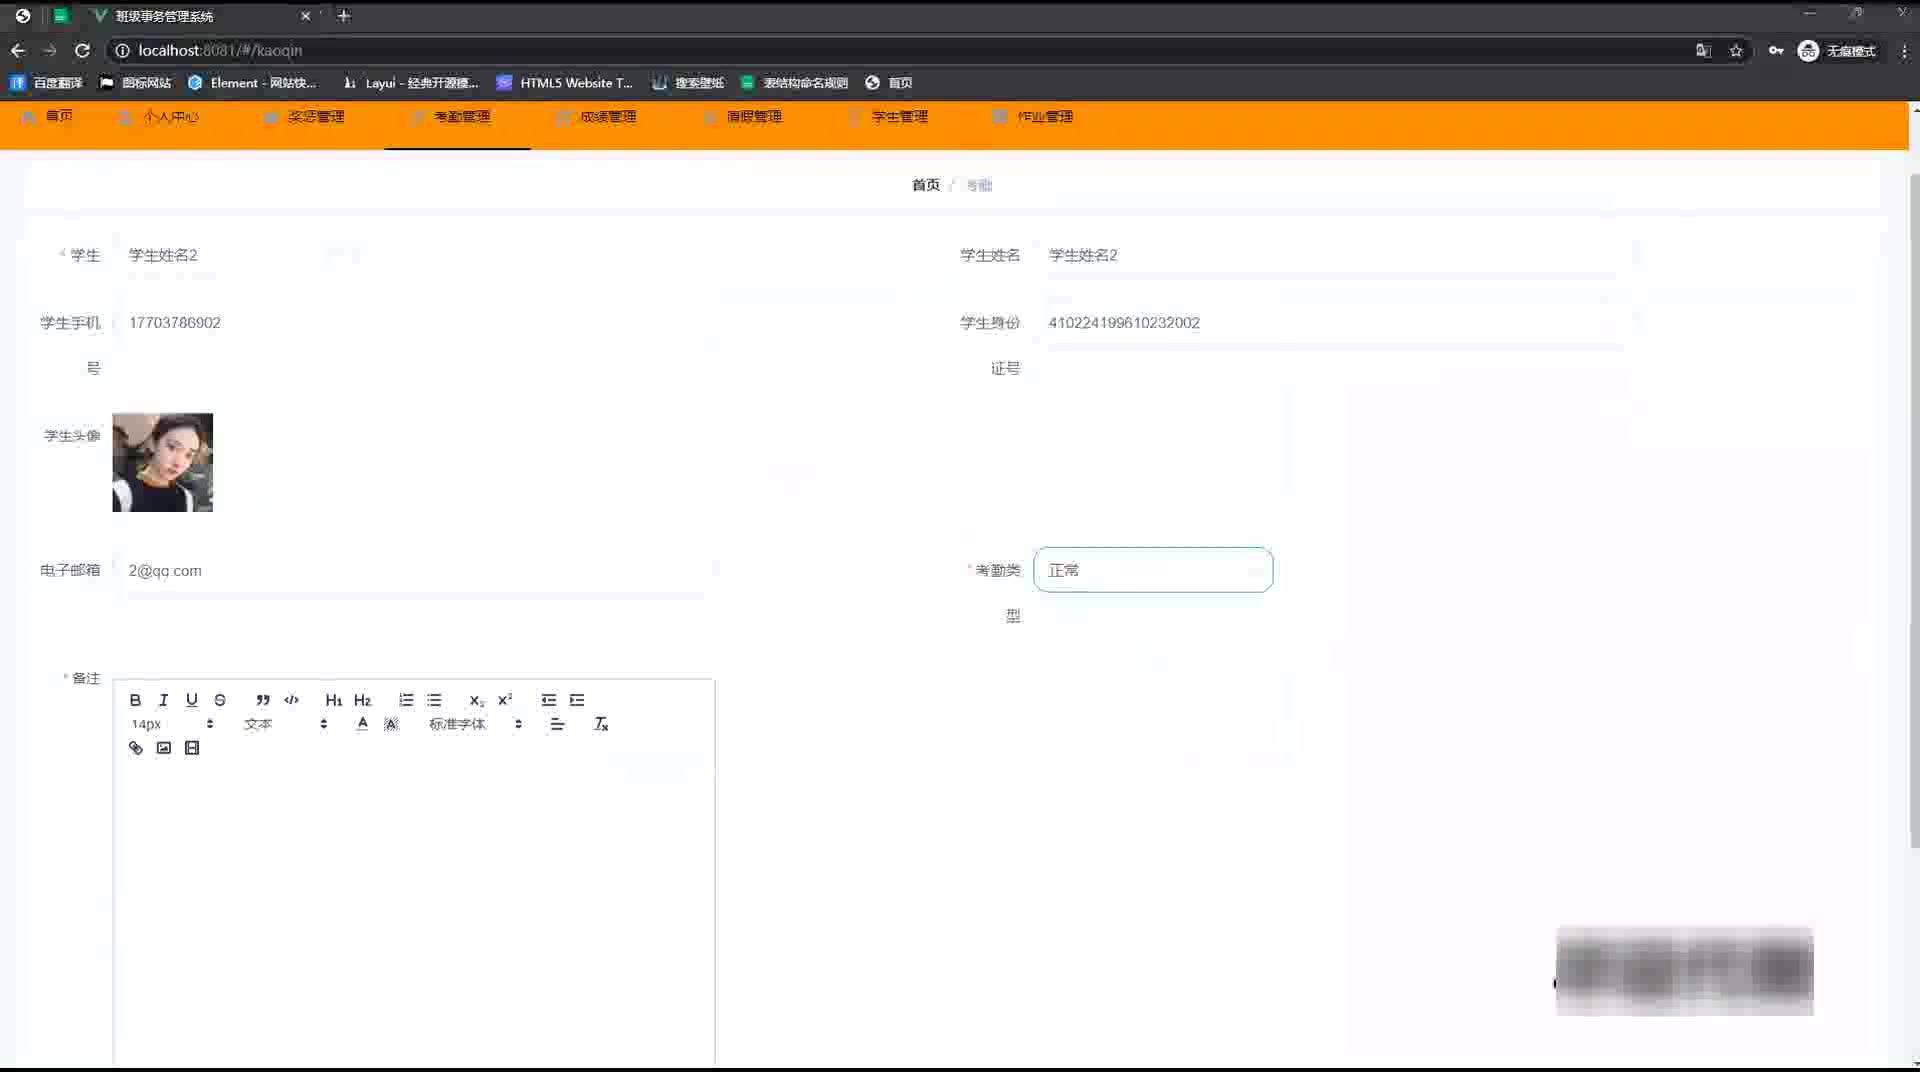Image resolution: width=1920 pixels, height=1072 pixels.
Task: Bookmark this page with the star icon
Action: [1736, 50]
